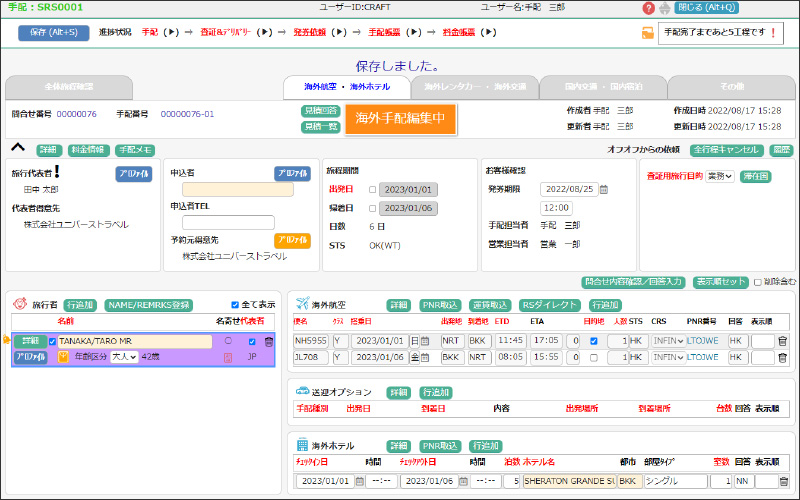800x500 pixels.
Task: Switch to the その他 tab
Action: click(731, 87)
